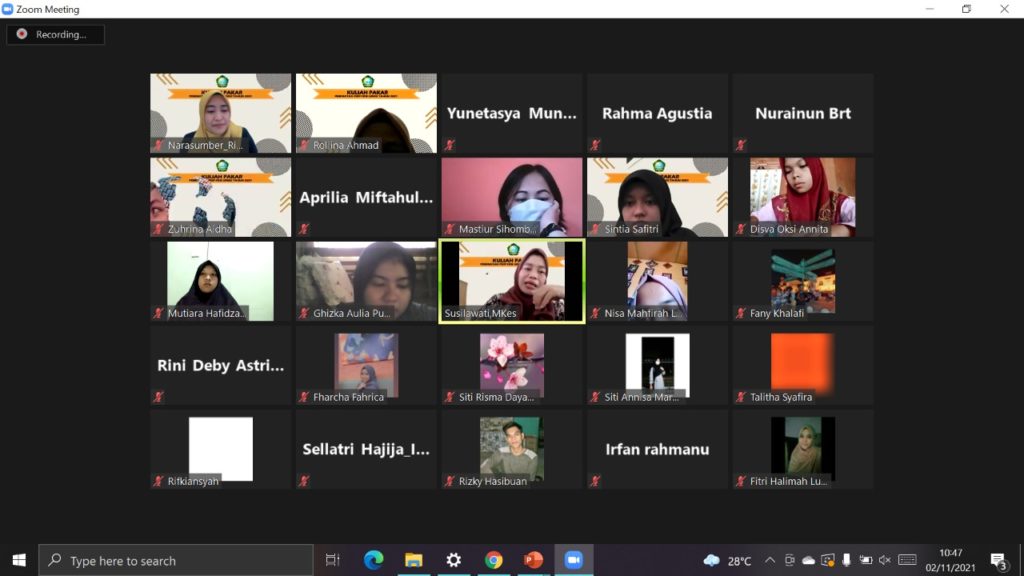Select Narasumber video tile
This screenshot has width=1024, height=576.
[221, 113]
